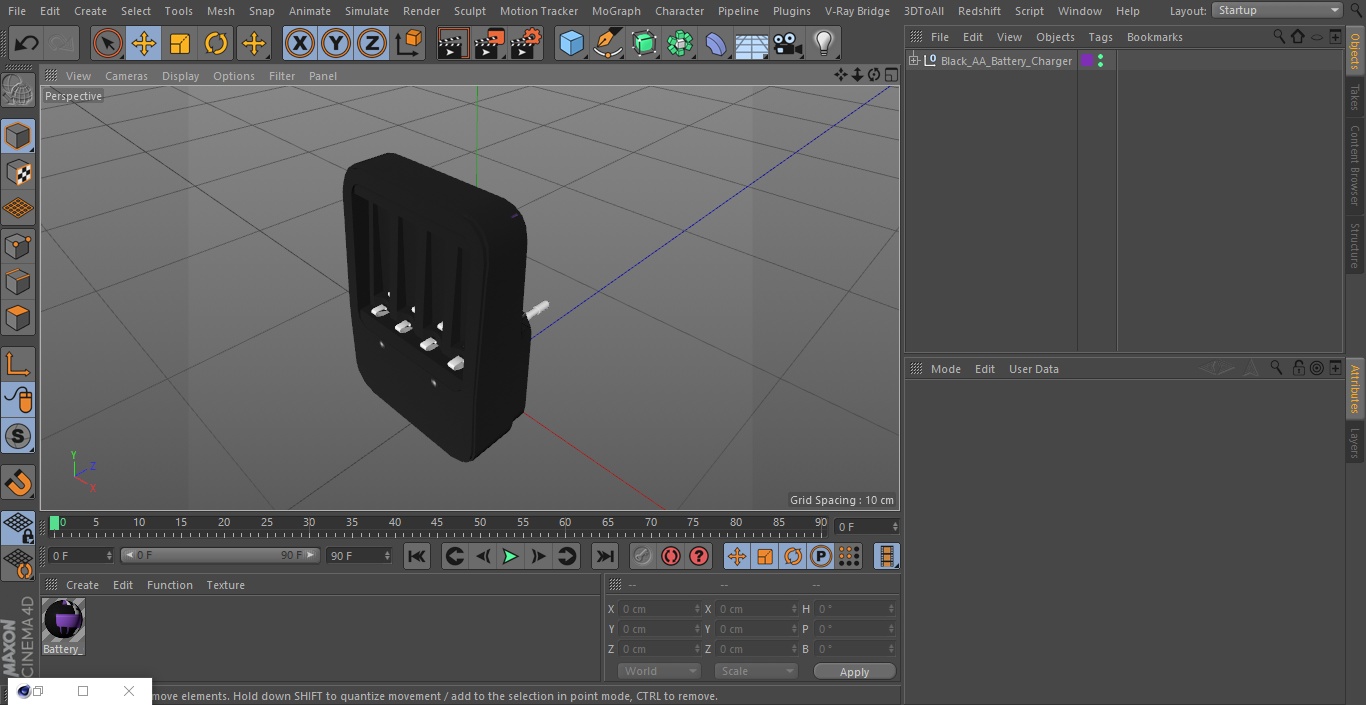Click frame 45 on timeline ruler

pos(437,522)
